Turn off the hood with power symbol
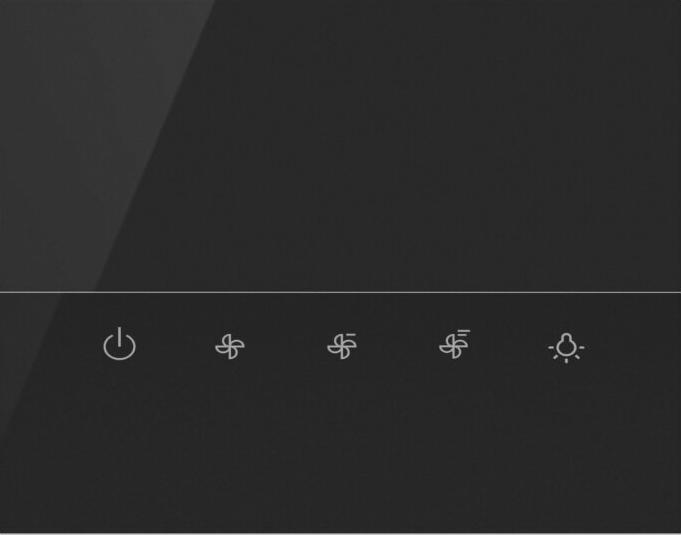The height and width of the screenshot is (535, 681). coord(119,344)
